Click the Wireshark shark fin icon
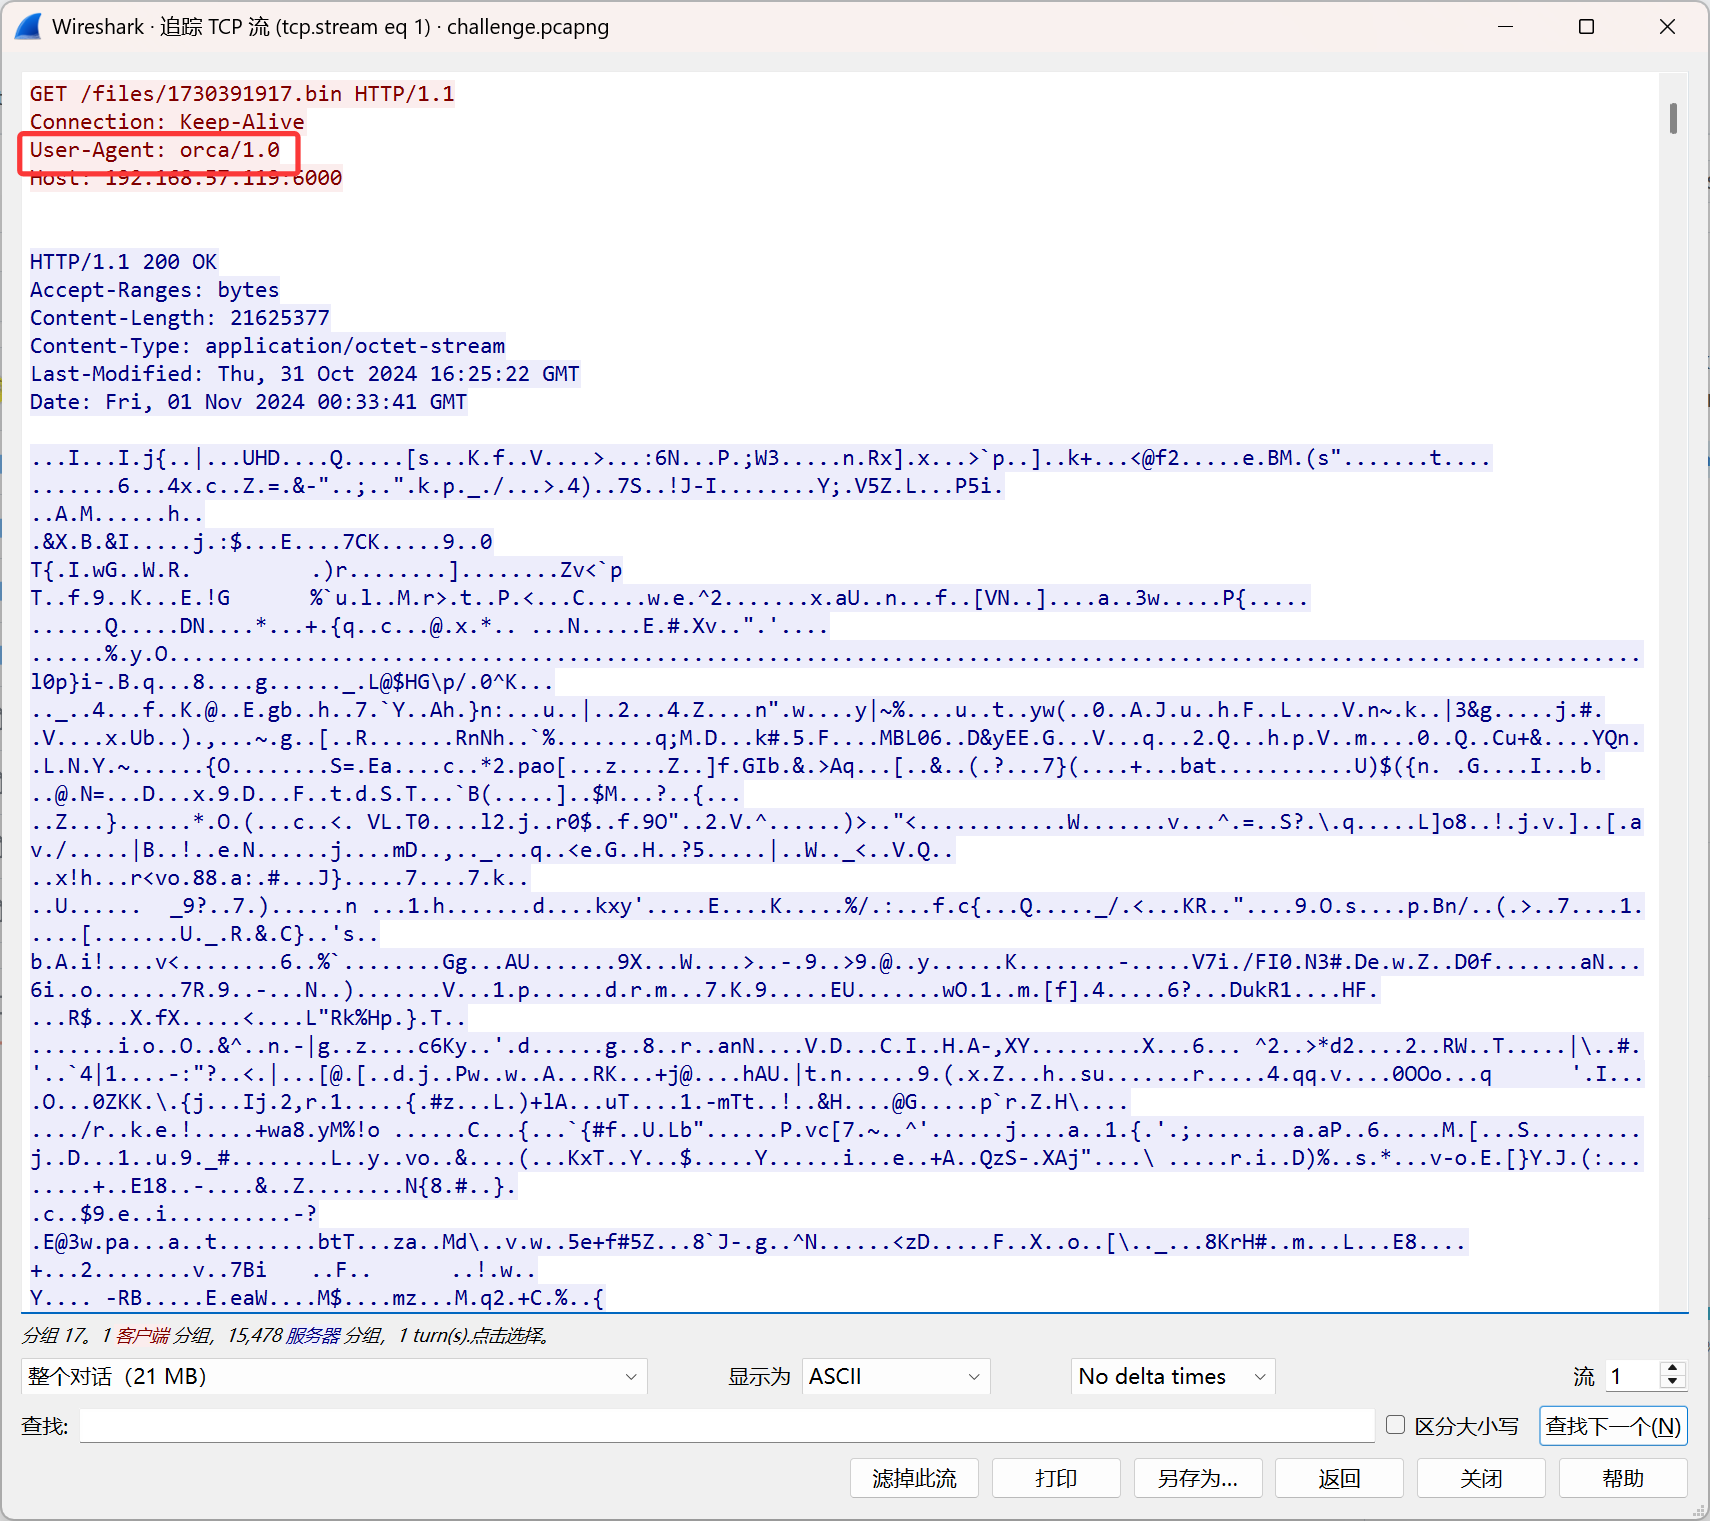This screenshot has width=1710, height=1521. point(29,27)
